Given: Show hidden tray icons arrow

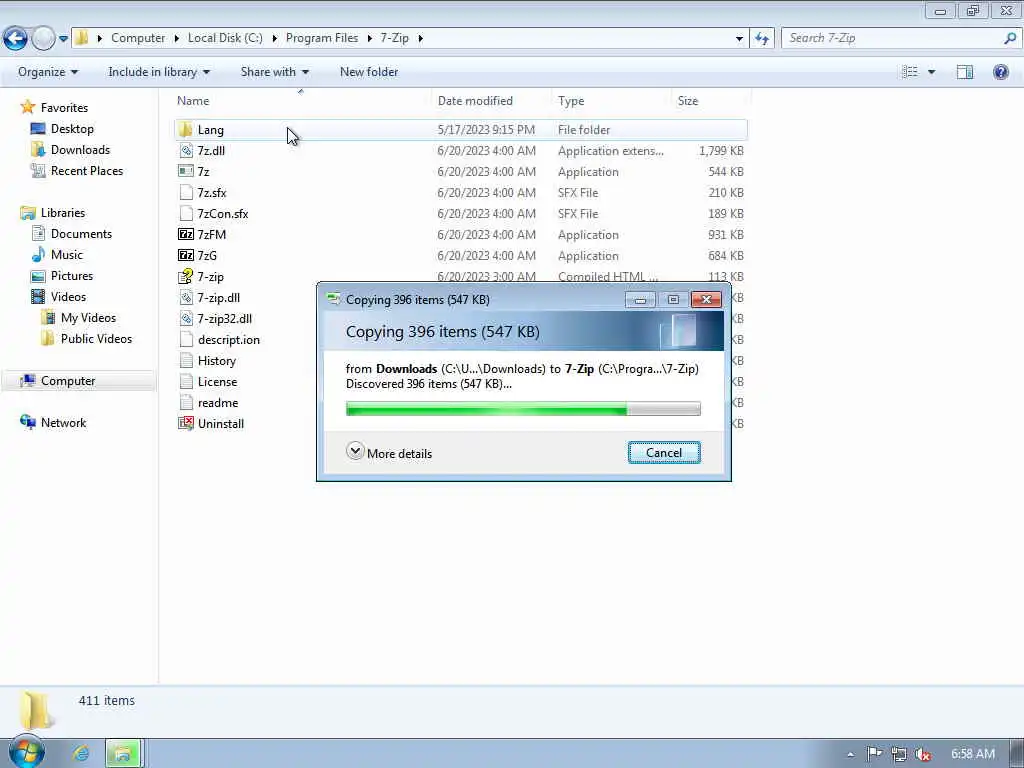Looking at the screenshot, I should coord(850,754).
